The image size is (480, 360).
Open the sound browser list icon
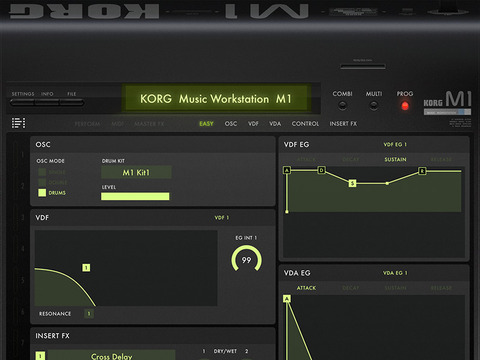tap(18, 123)
